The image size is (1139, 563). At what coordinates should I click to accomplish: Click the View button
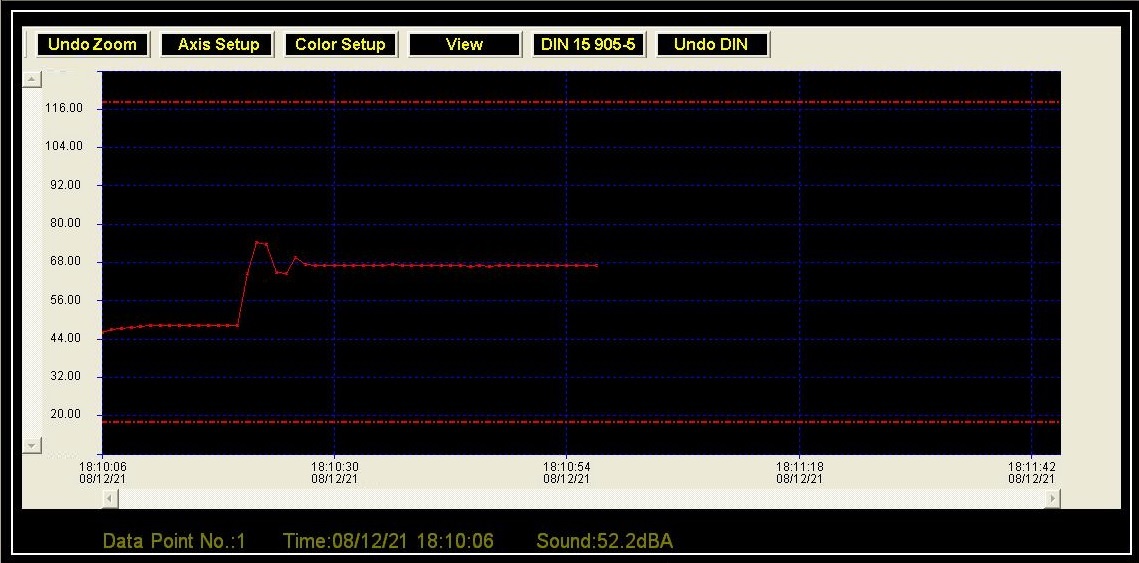click(x=464, y=44)
